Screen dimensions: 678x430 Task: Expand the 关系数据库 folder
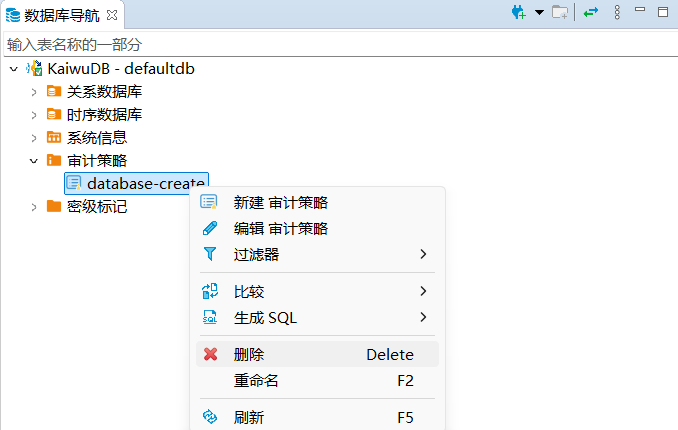pyautogui.click(x=33, y=92)
